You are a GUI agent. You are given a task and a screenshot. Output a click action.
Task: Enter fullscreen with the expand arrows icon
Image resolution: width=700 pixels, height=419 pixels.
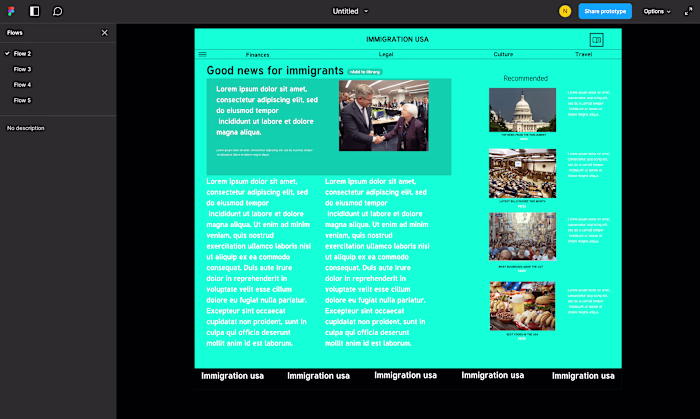click(688, 12)
